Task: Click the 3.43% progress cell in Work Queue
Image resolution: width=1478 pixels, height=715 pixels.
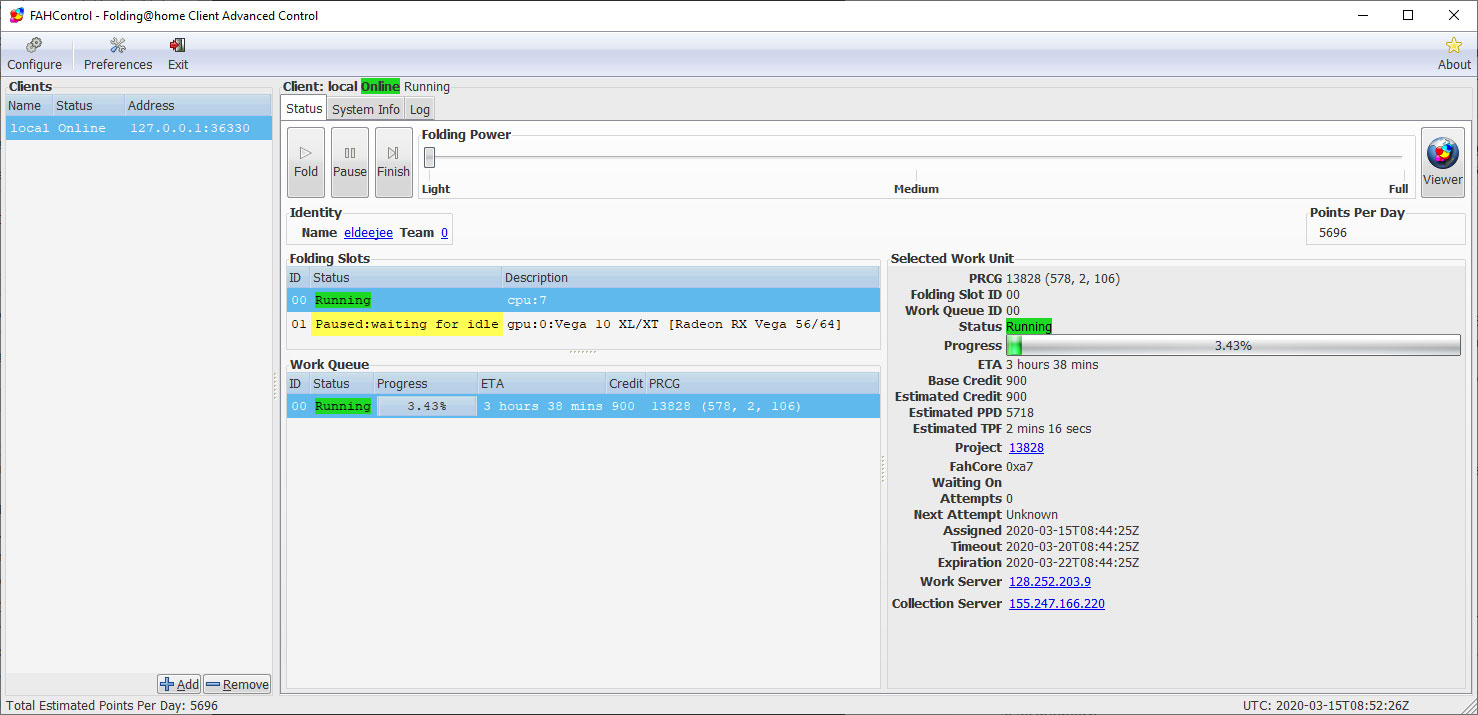Action: [426, 406]
